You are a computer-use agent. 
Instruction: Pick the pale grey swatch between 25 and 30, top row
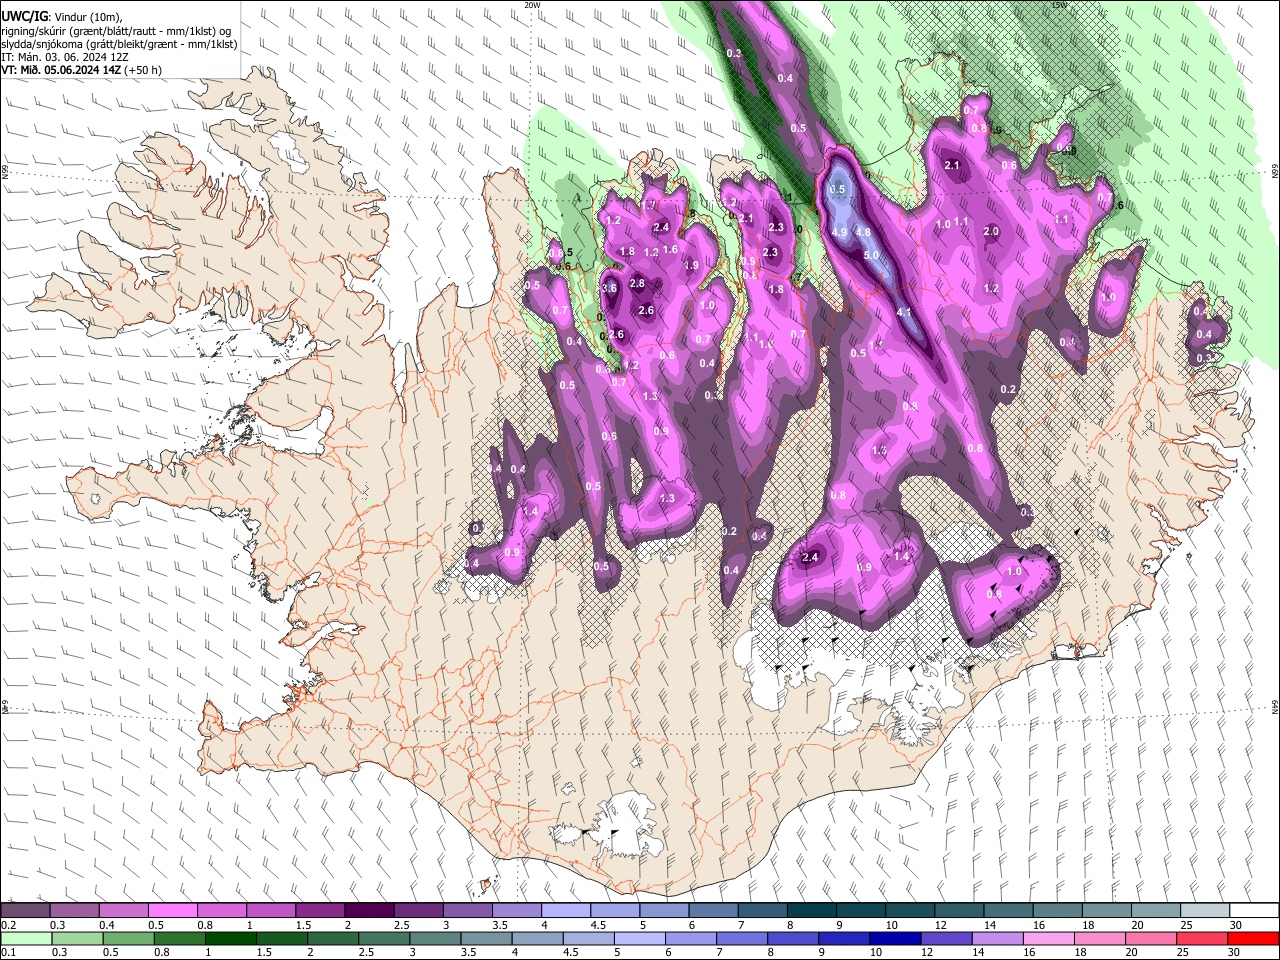point(1204,910)
